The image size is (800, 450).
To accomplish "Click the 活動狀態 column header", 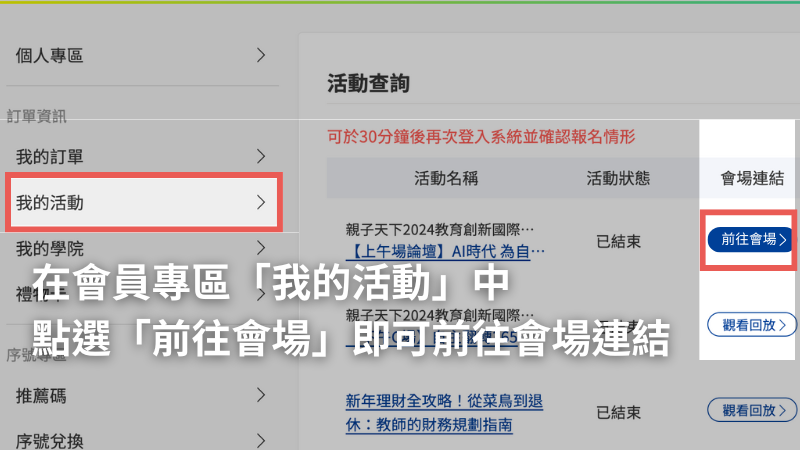I will [618, 179].
